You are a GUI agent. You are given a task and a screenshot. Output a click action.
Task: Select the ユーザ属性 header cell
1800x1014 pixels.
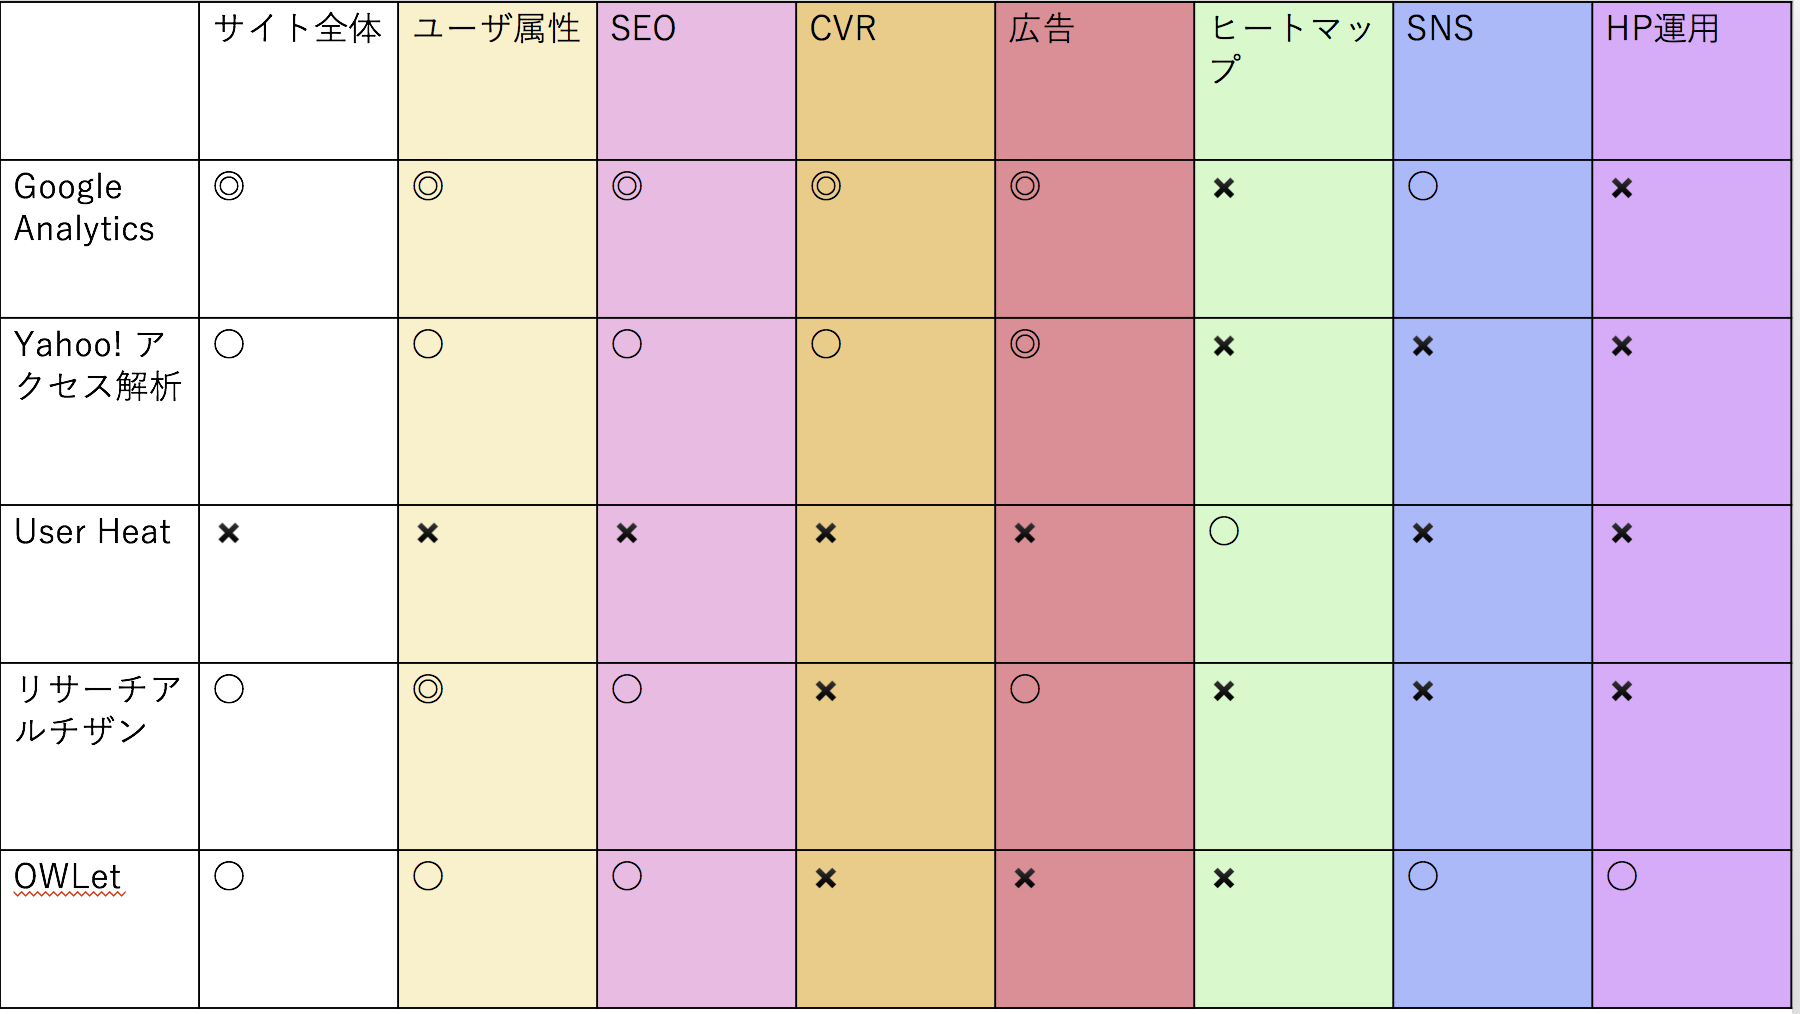tap(497, 81)
